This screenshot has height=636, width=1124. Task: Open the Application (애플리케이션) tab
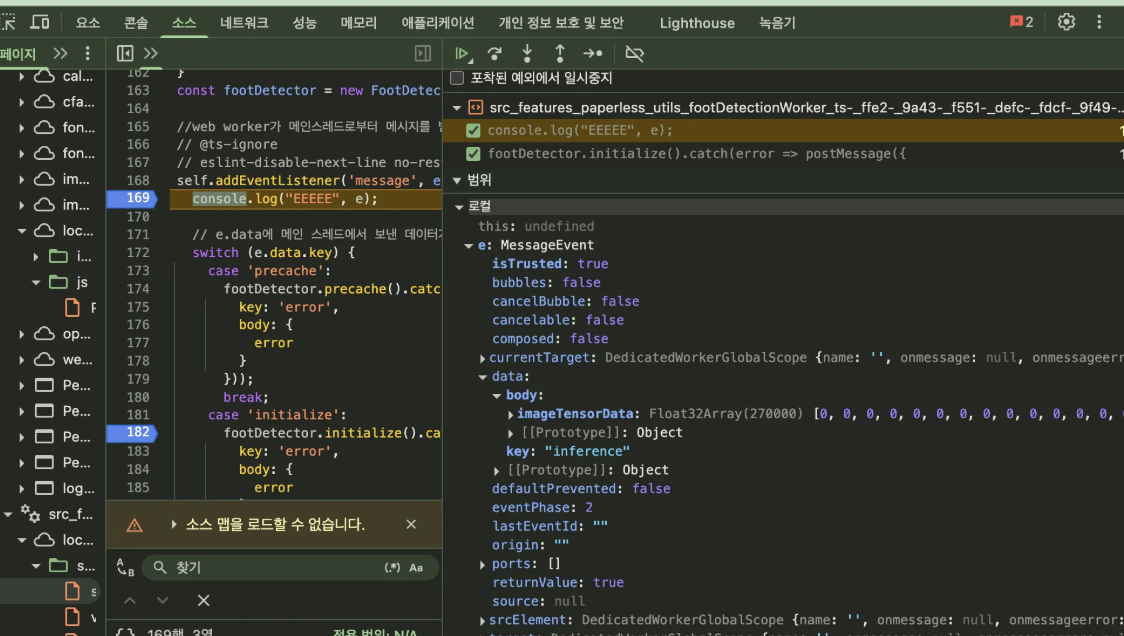pyautogui.click(x=438, y=22)
